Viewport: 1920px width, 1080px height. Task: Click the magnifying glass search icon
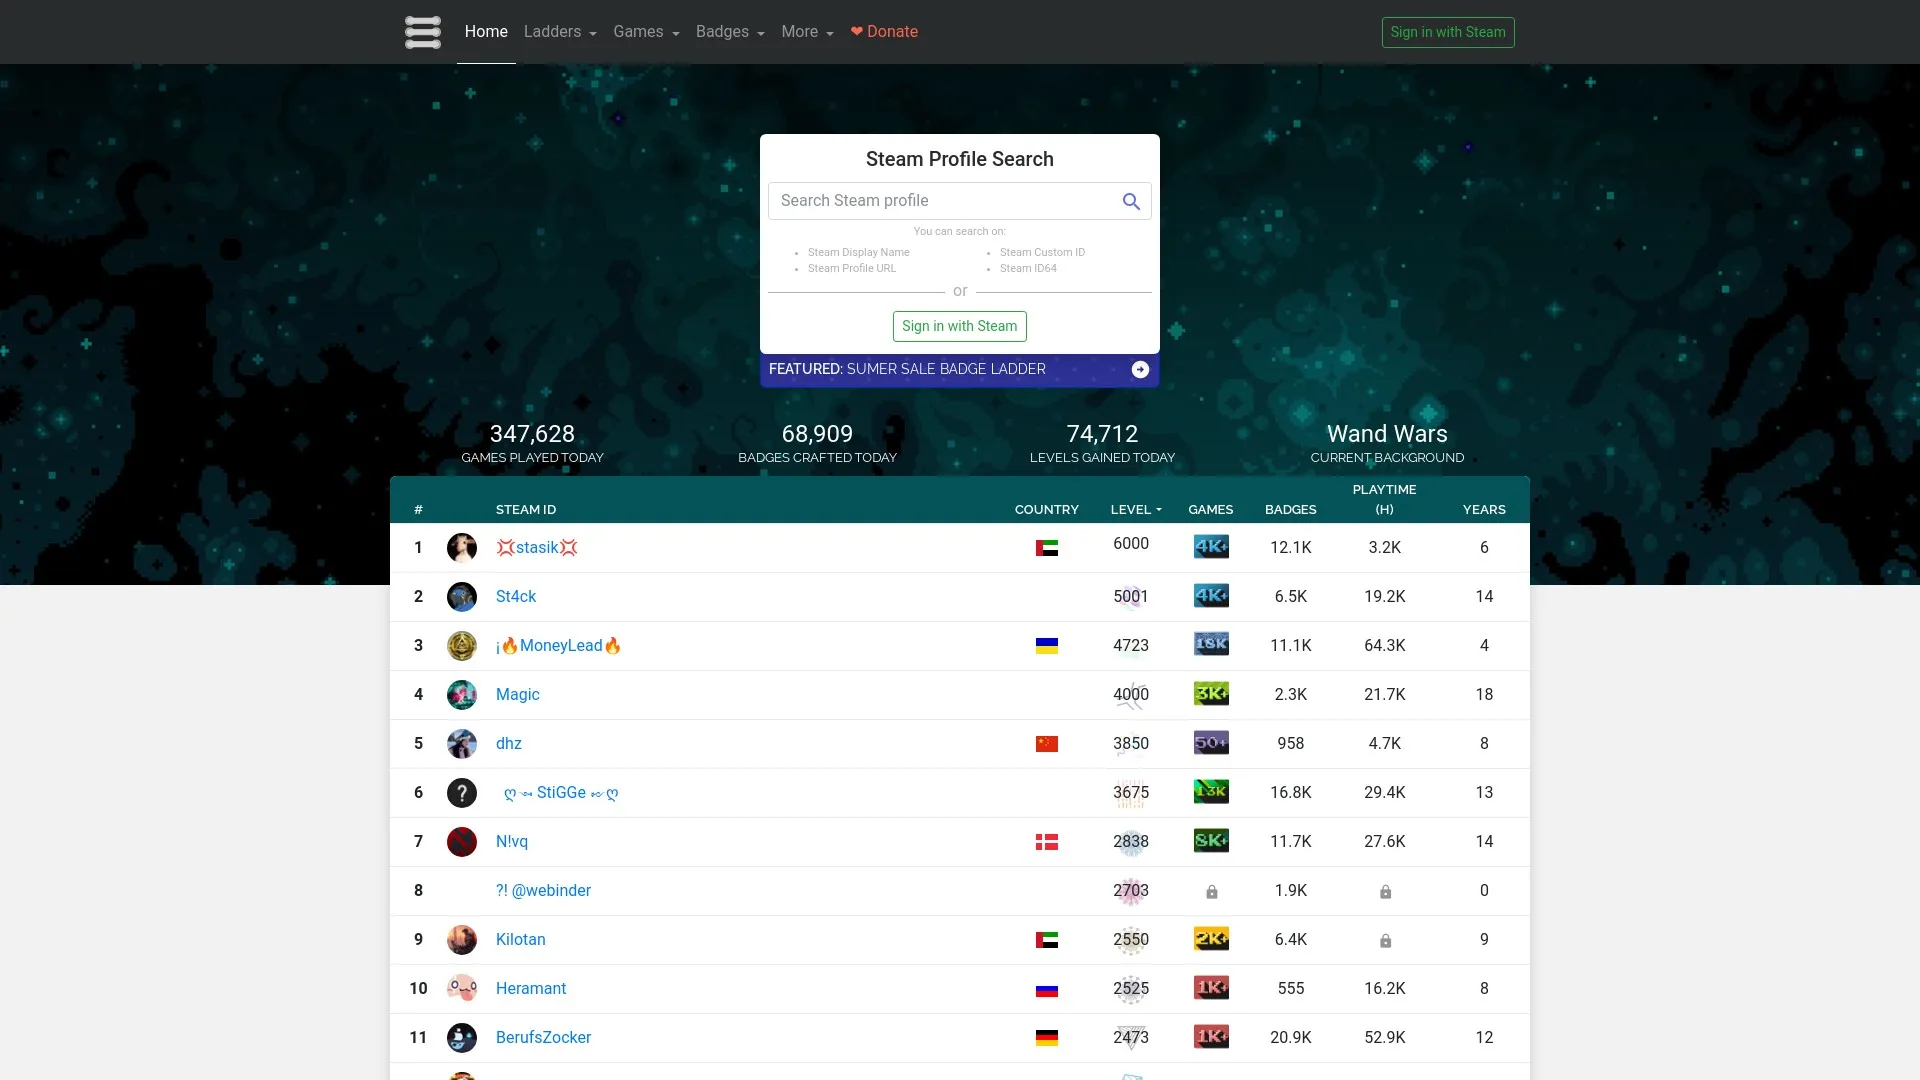point(1131,201)
